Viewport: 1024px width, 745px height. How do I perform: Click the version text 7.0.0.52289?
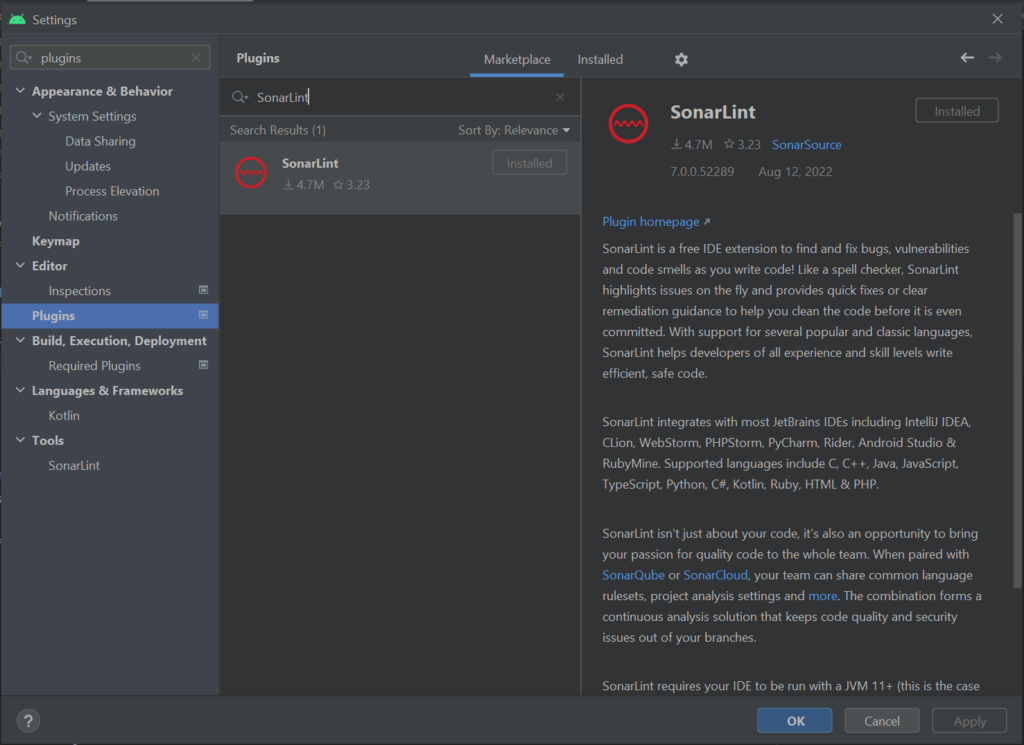[x=702, y=172]
